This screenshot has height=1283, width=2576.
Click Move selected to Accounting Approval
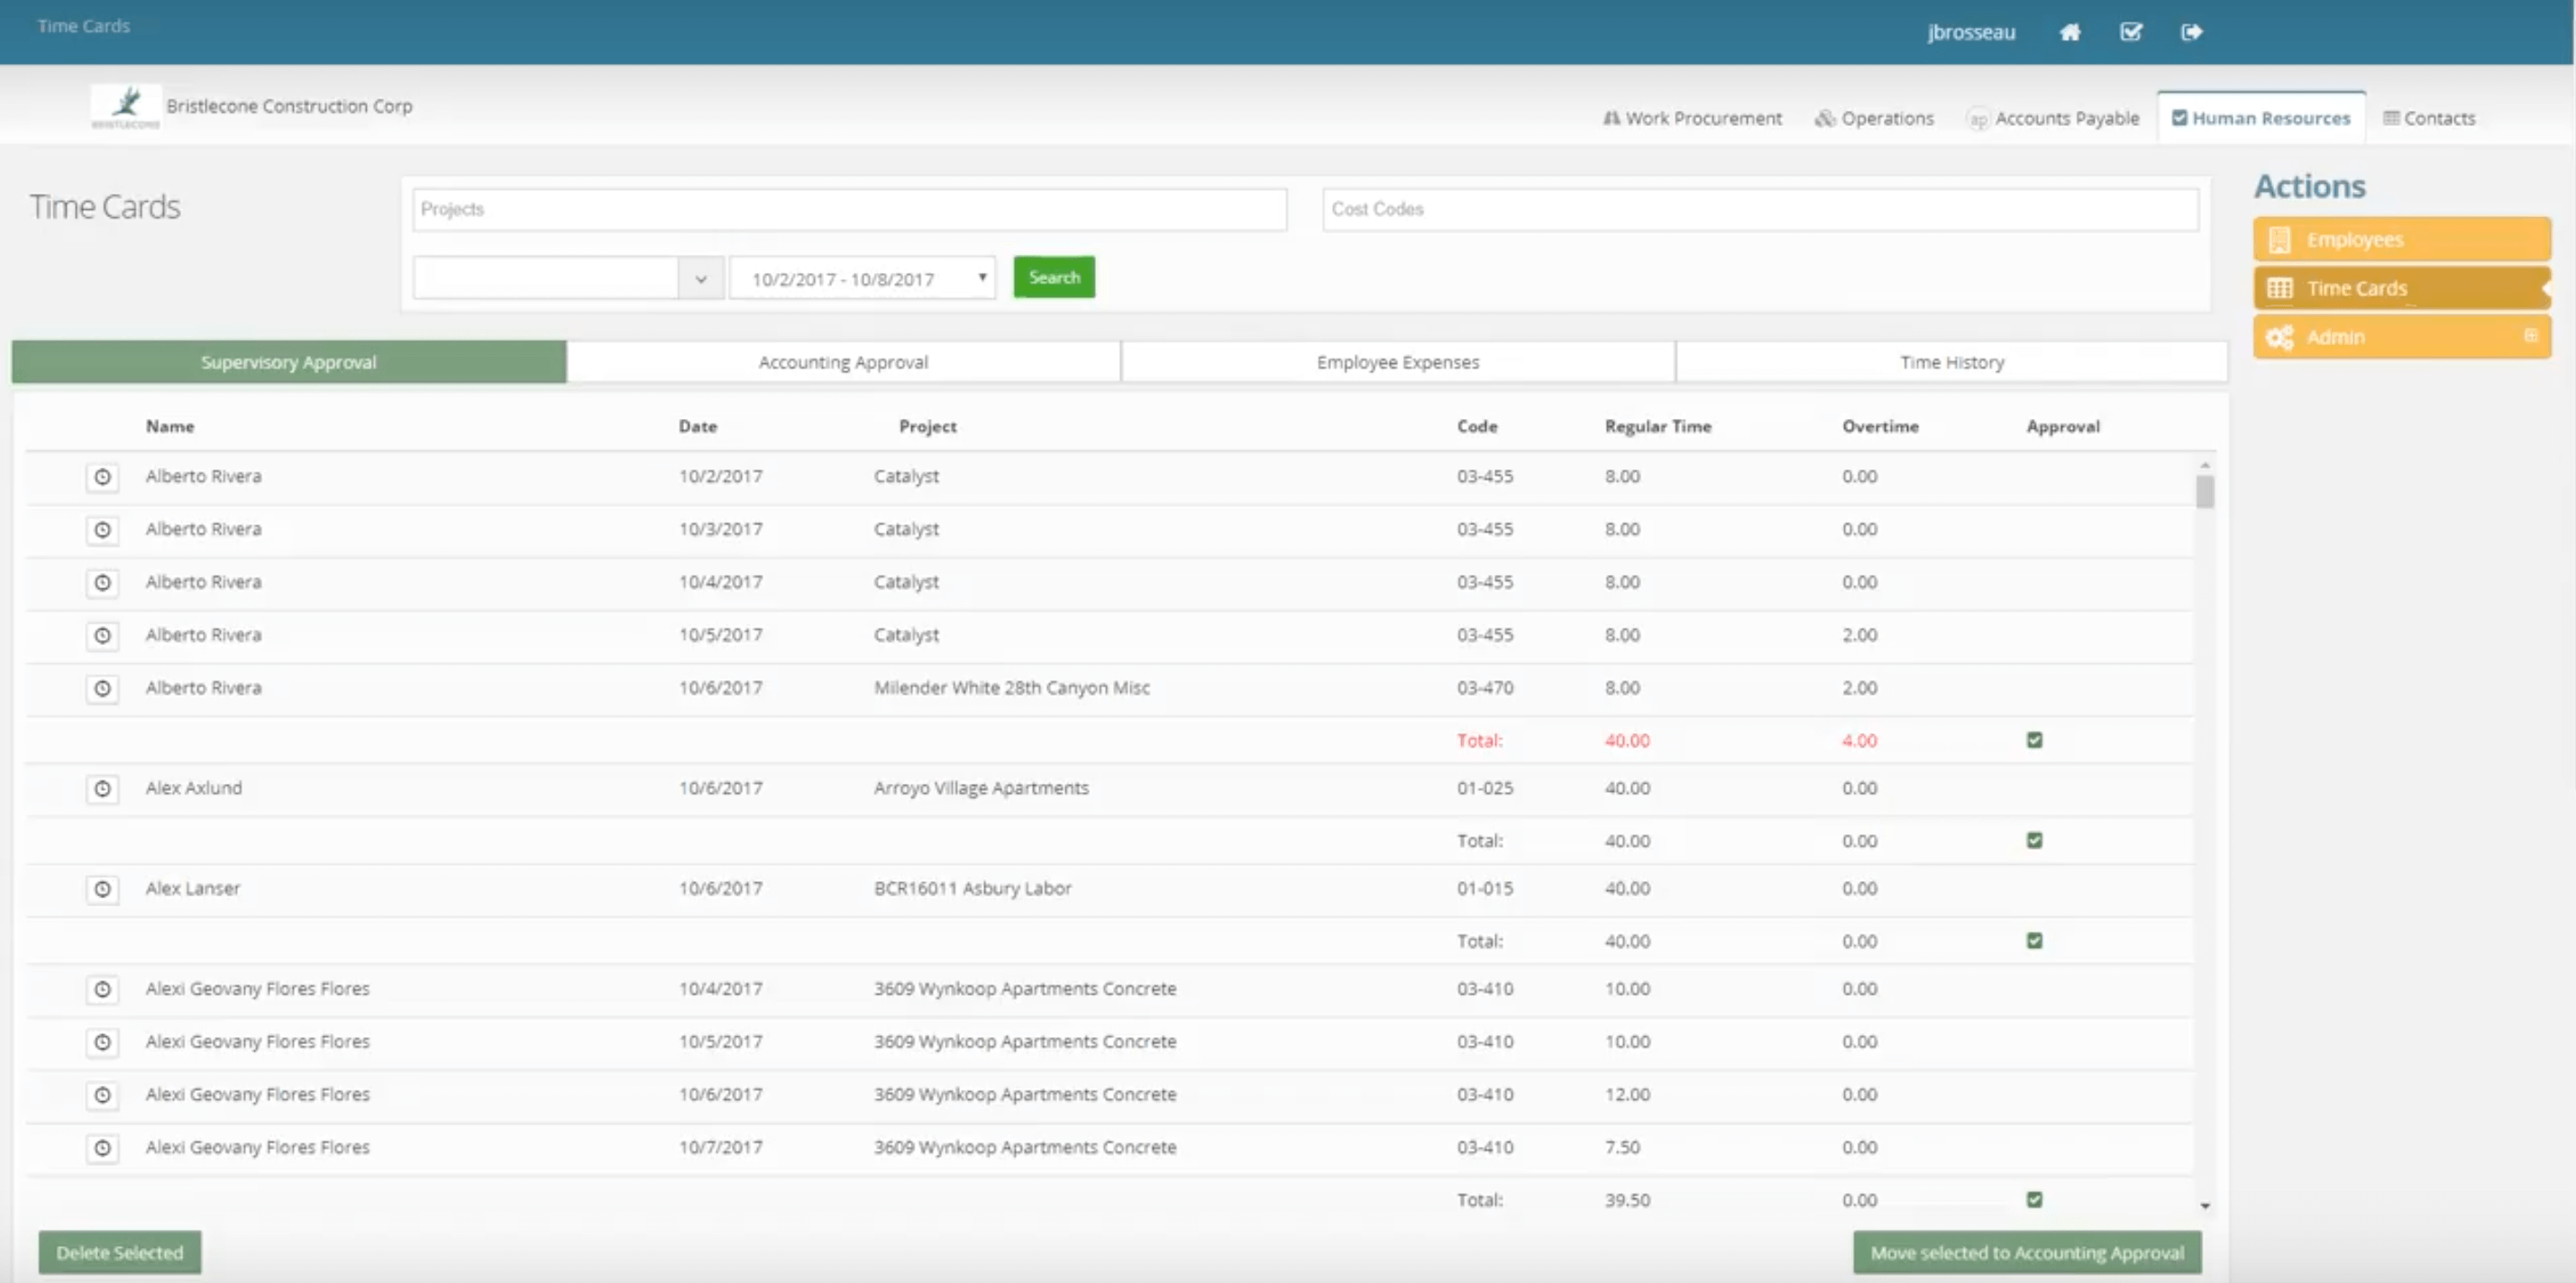pyautogui.click(x=2026, y=1252)
